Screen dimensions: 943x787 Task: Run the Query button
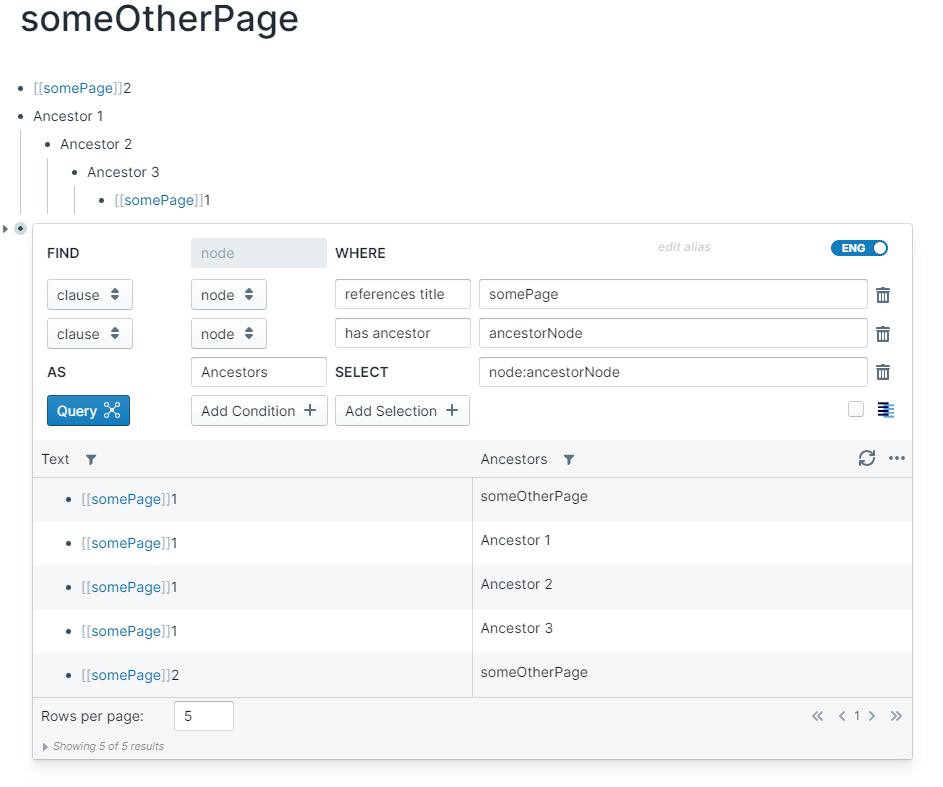[88, 411]
